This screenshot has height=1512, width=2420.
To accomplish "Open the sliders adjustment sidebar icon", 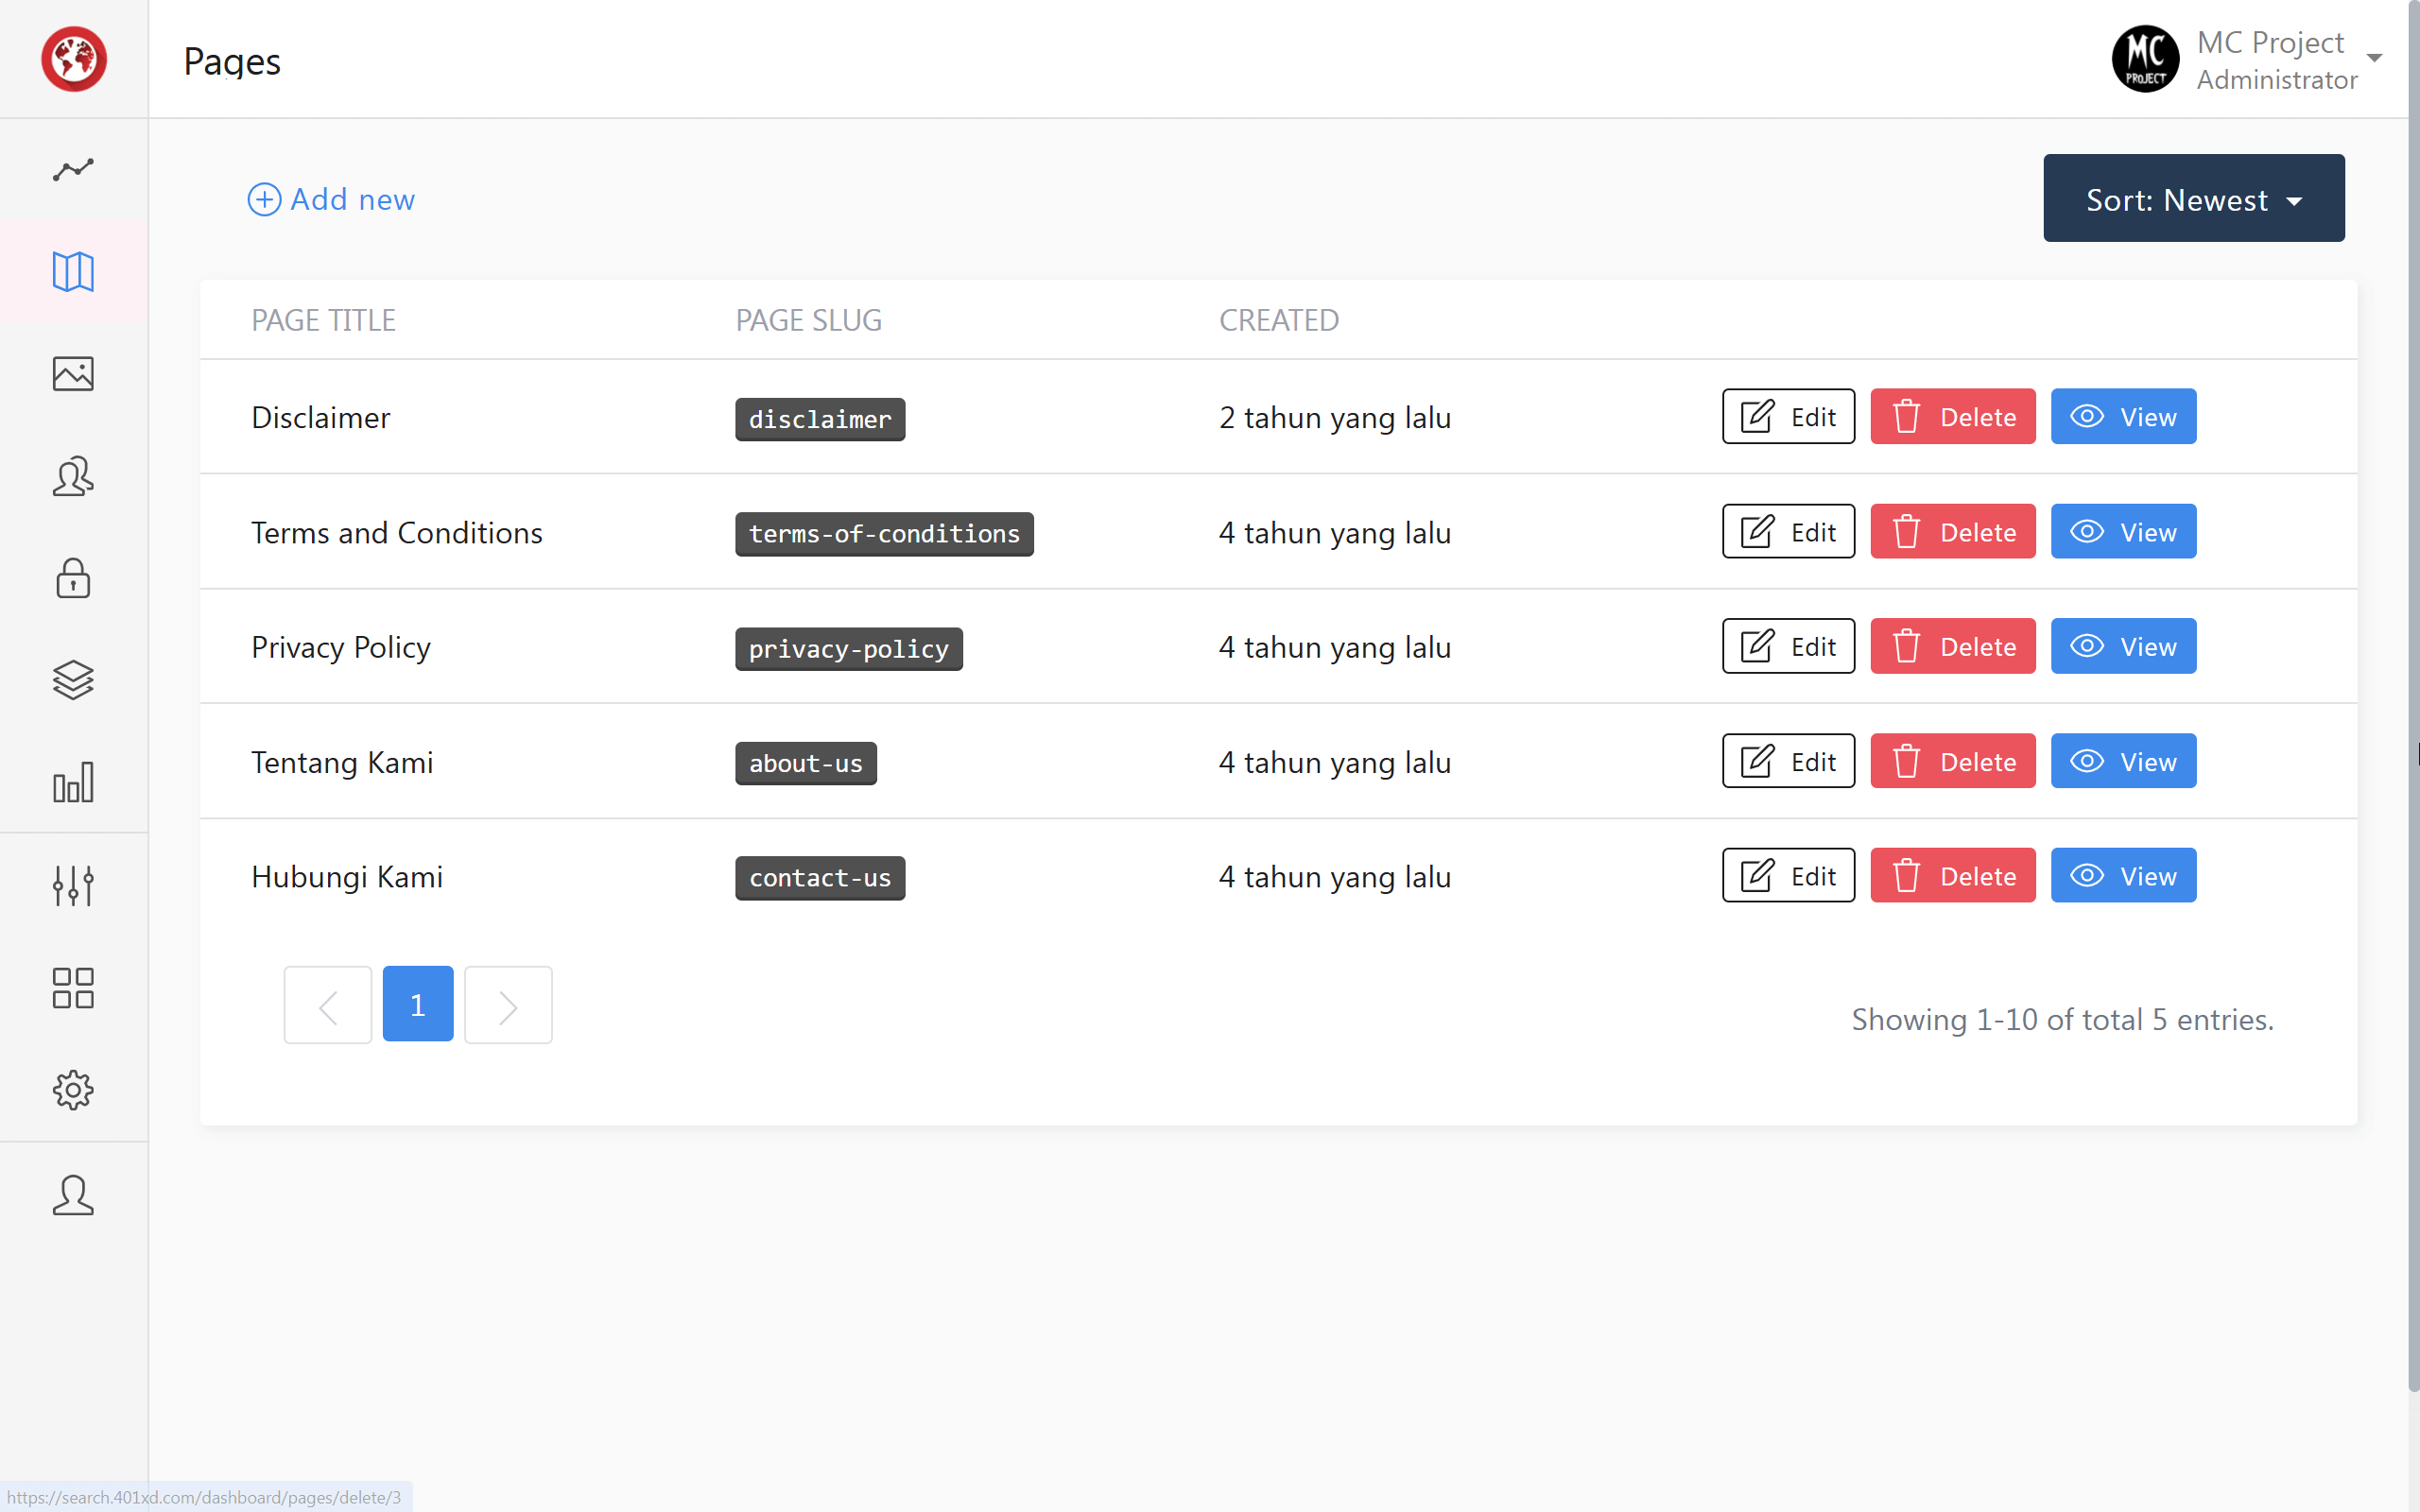I will pyautogui.click(x=73, y=886).
